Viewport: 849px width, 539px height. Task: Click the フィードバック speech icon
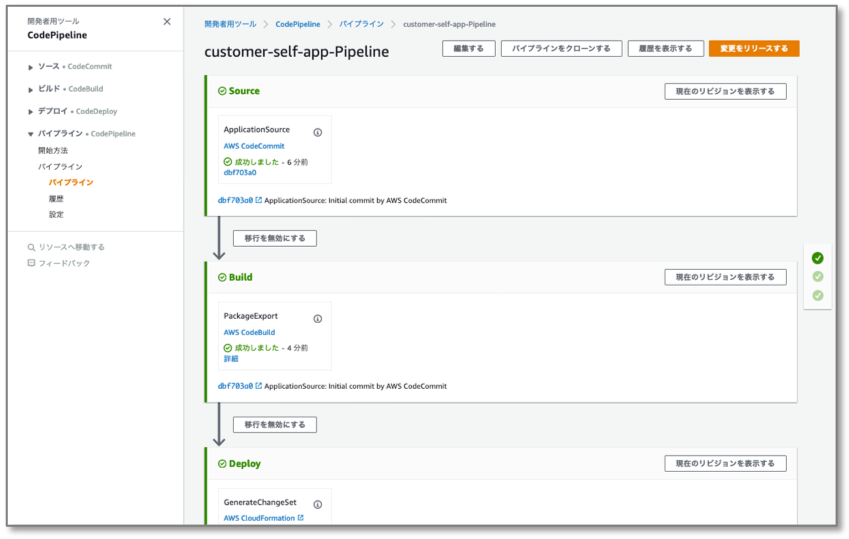[x=31, y=263]
